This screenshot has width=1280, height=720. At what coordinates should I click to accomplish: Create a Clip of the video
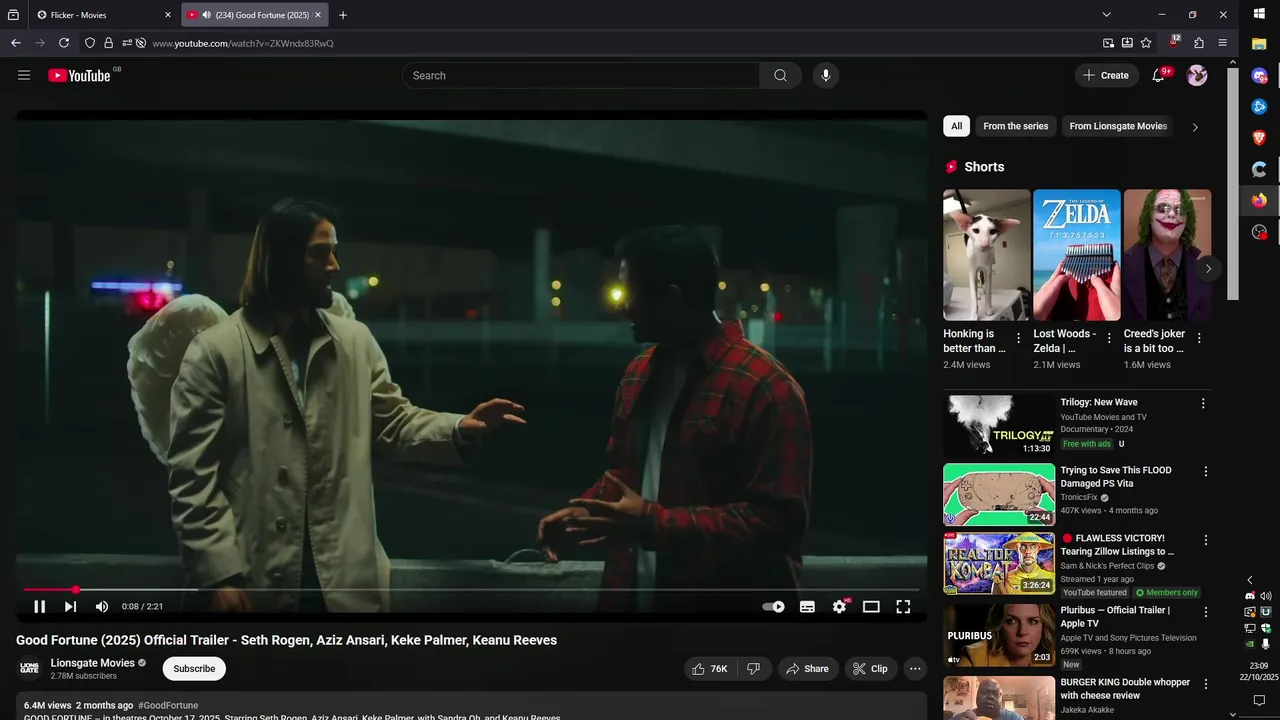pyautogui.click(x=870, y=669)
